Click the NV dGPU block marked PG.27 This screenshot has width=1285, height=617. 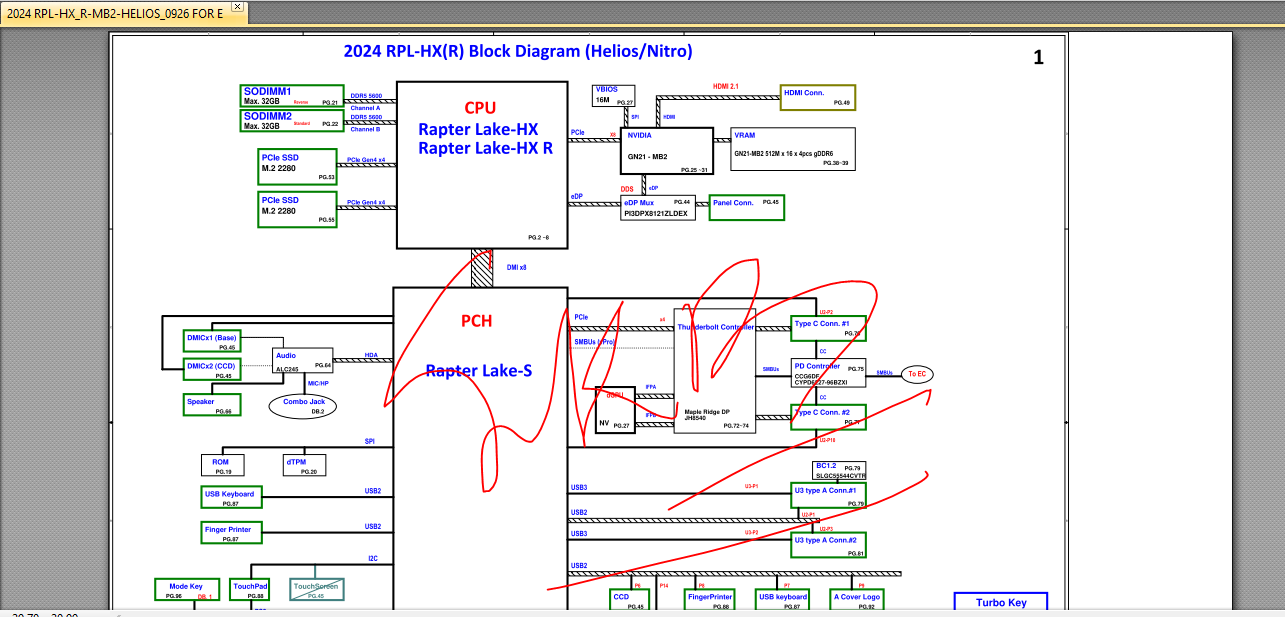(615, 410)
